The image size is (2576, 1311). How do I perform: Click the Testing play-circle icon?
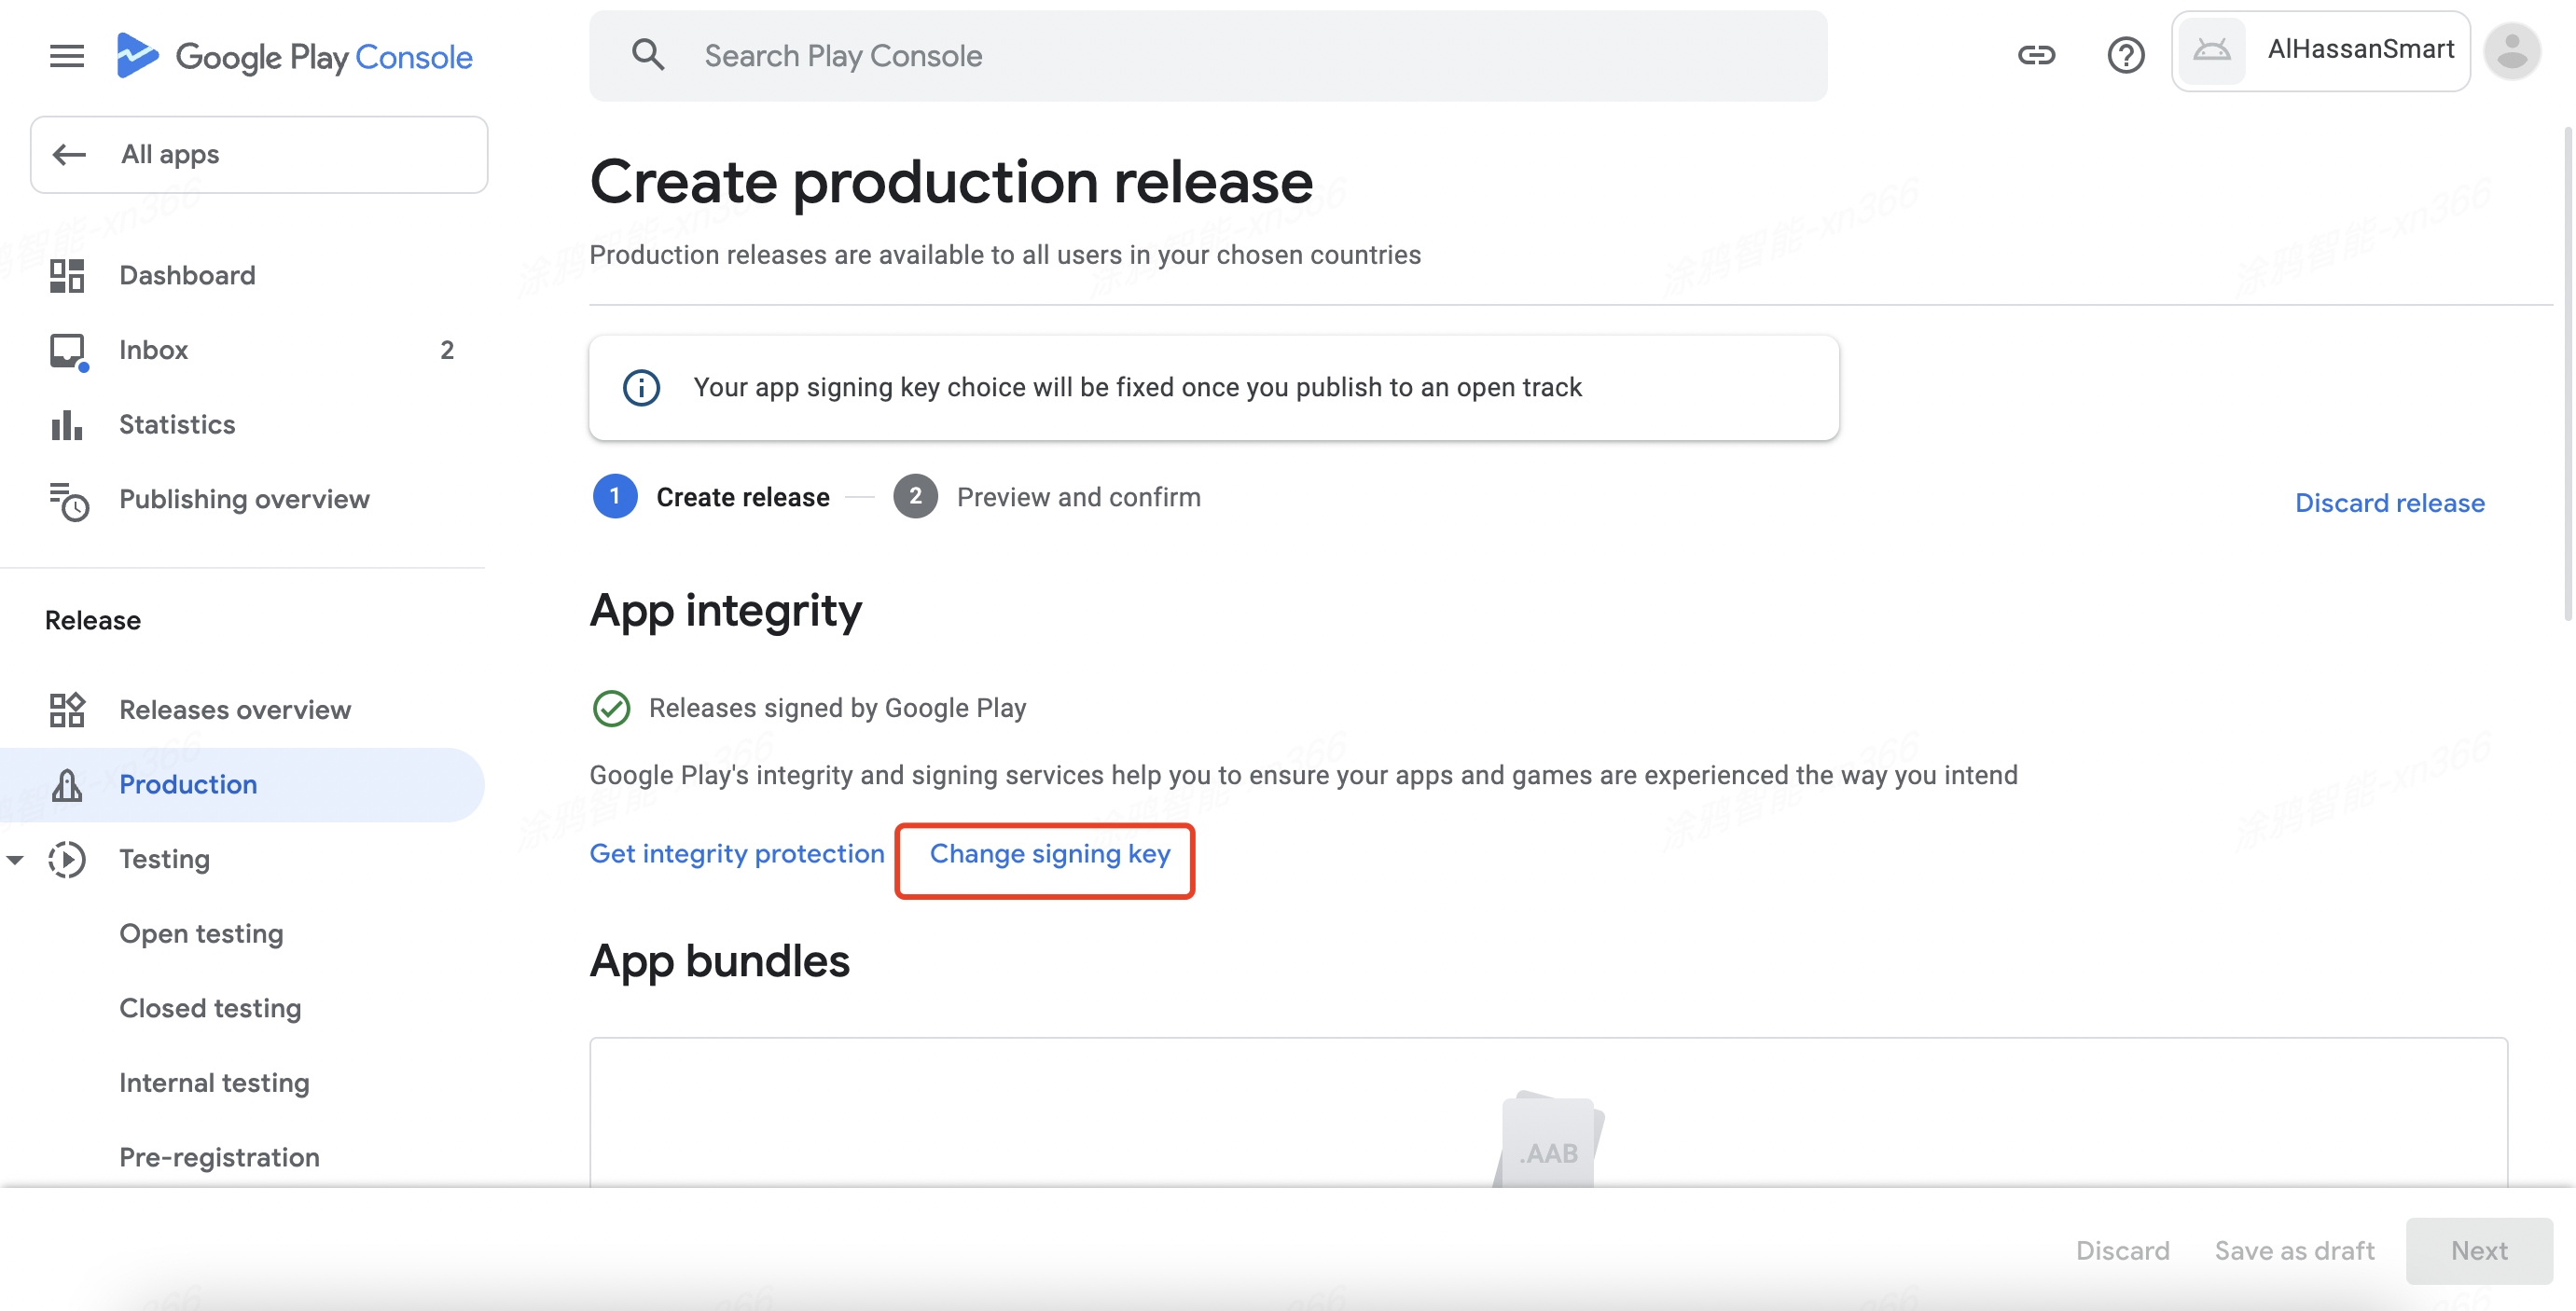pos(67,859)
